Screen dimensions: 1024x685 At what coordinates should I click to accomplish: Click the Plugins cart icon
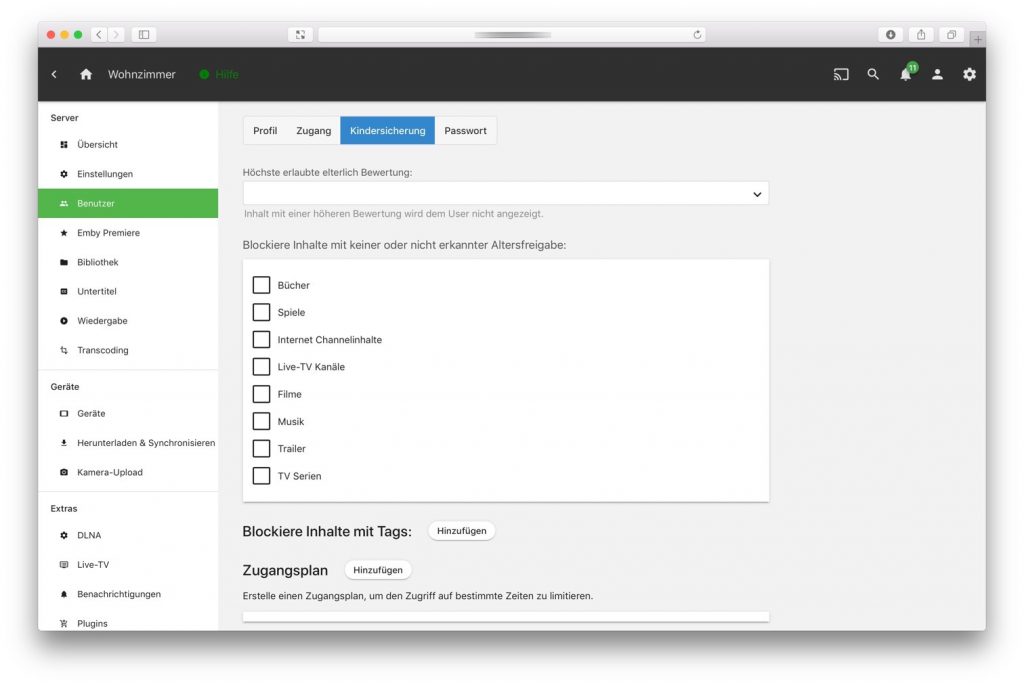[63, 623]
